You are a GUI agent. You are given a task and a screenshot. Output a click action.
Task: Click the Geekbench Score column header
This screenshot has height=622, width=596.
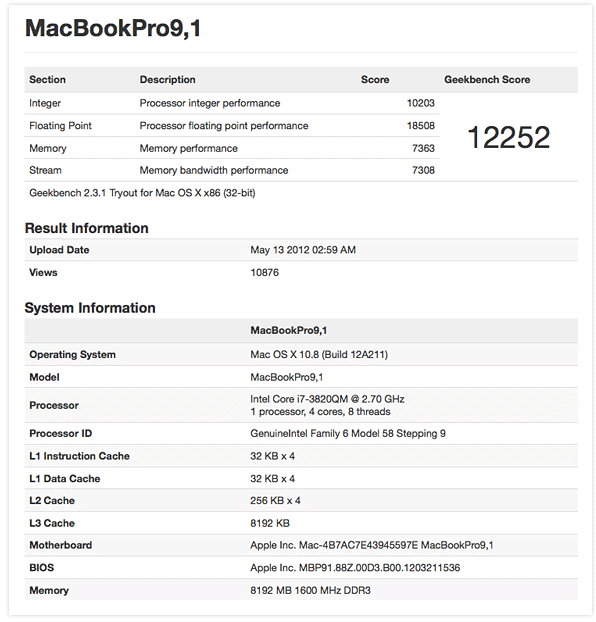tap(487, 80)
